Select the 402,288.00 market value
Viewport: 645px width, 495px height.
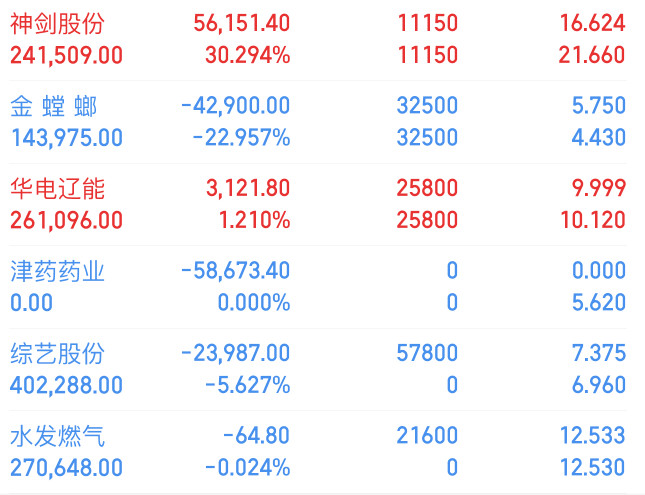pyautogui.click(x=67, y=386)
